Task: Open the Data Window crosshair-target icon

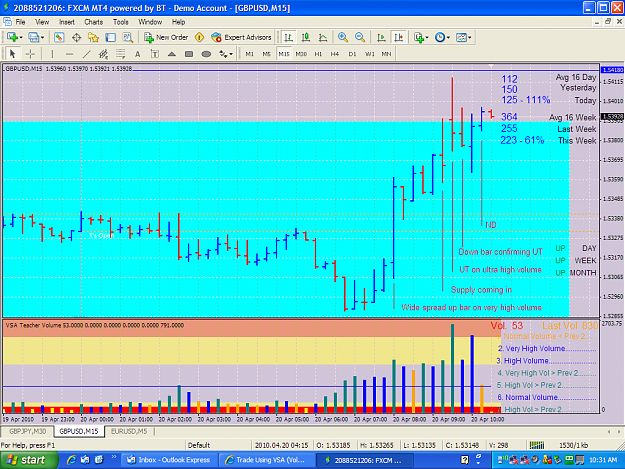Action: (76, 37)
